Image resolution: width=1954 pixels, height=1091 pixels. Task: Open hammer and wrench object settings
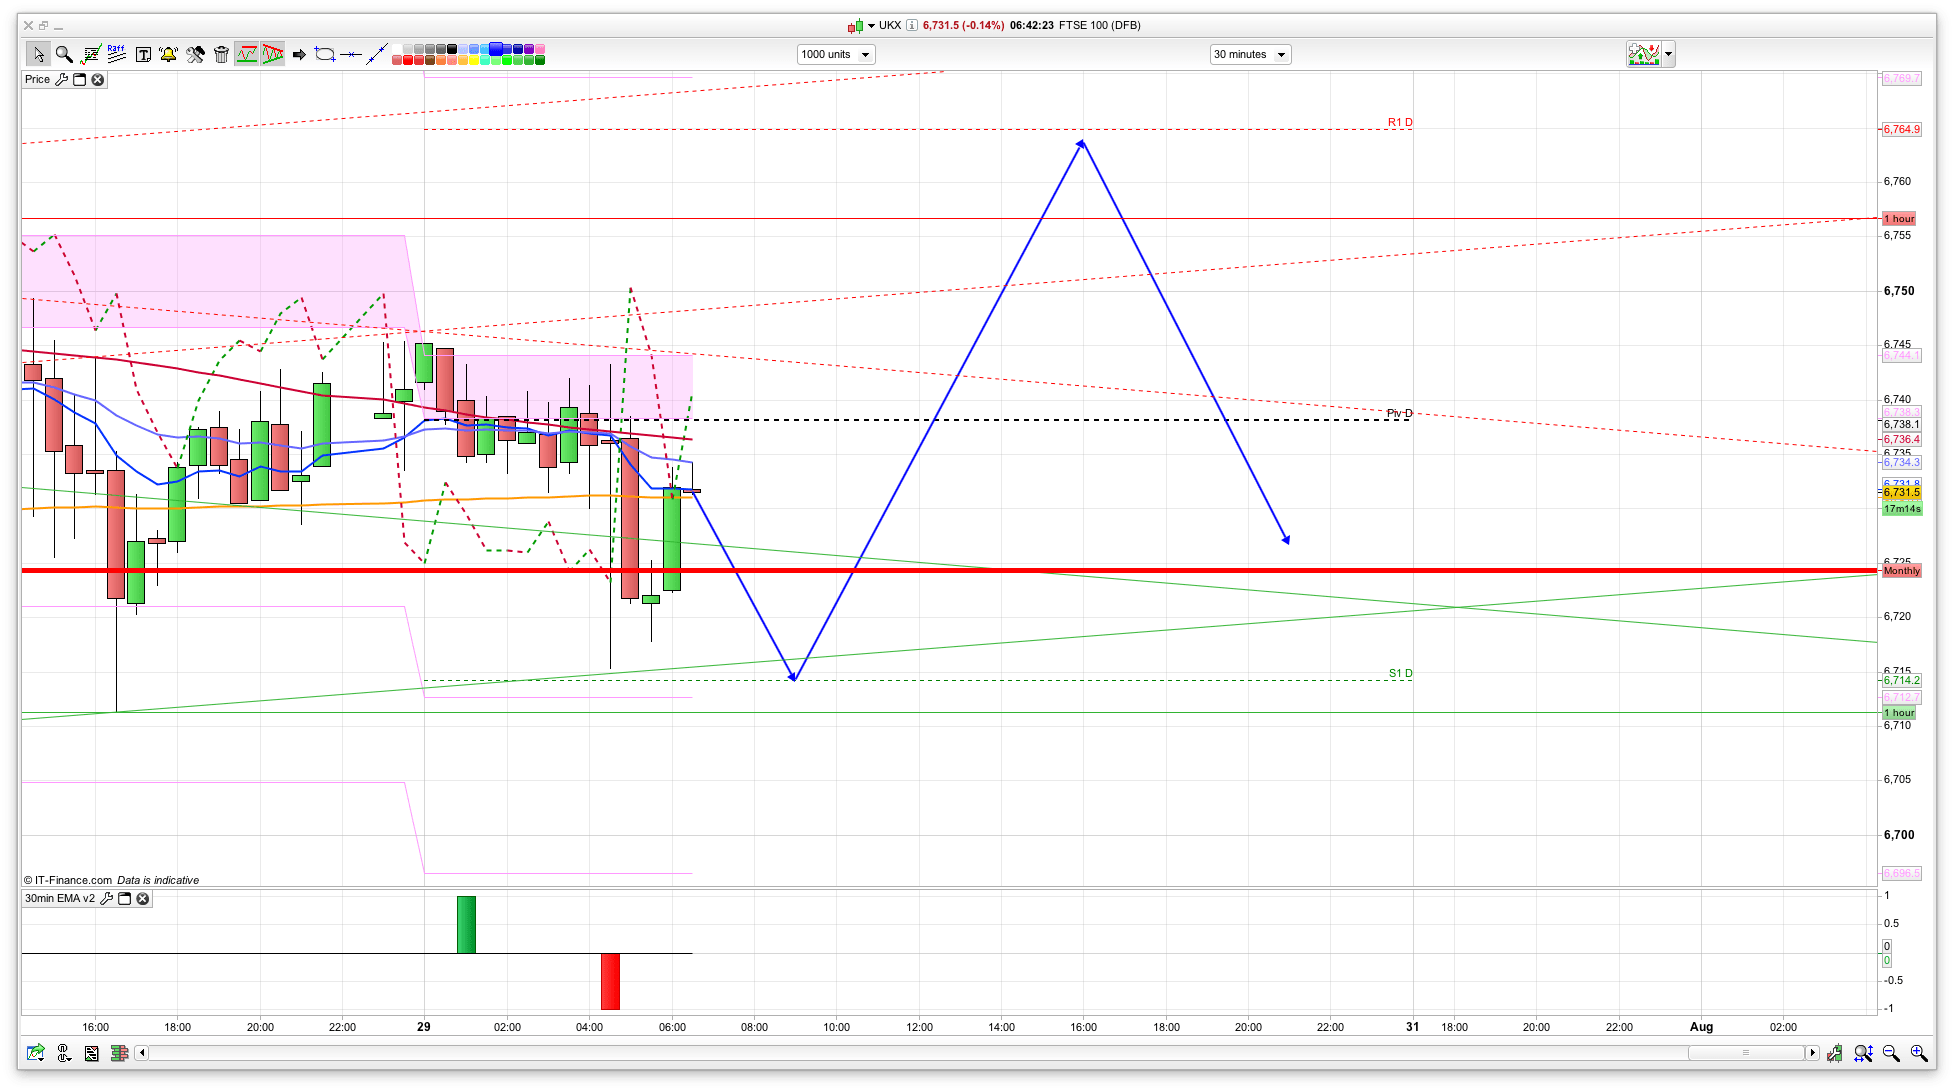click(x=195, y=54)
